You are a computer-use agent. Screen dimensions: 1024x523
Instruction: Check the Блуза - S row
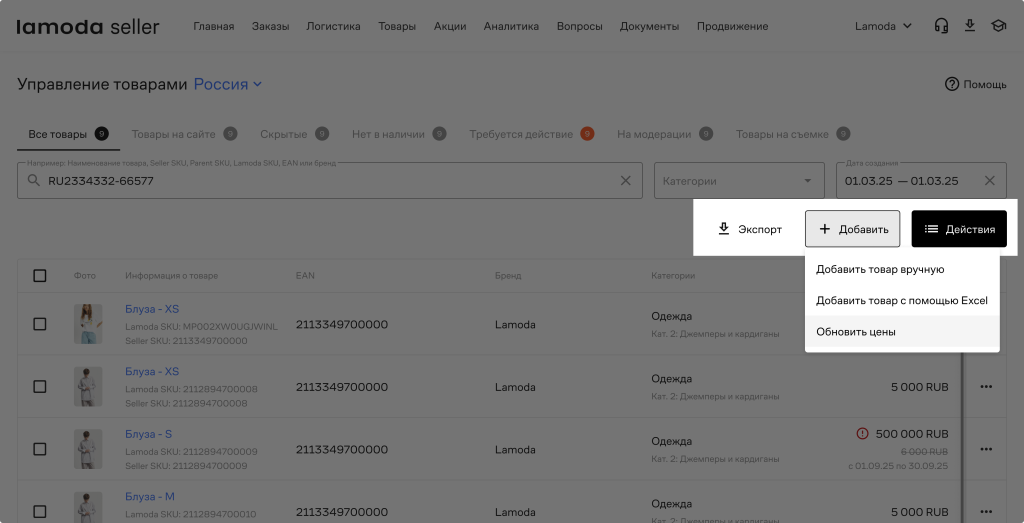(x=40, y=449)
